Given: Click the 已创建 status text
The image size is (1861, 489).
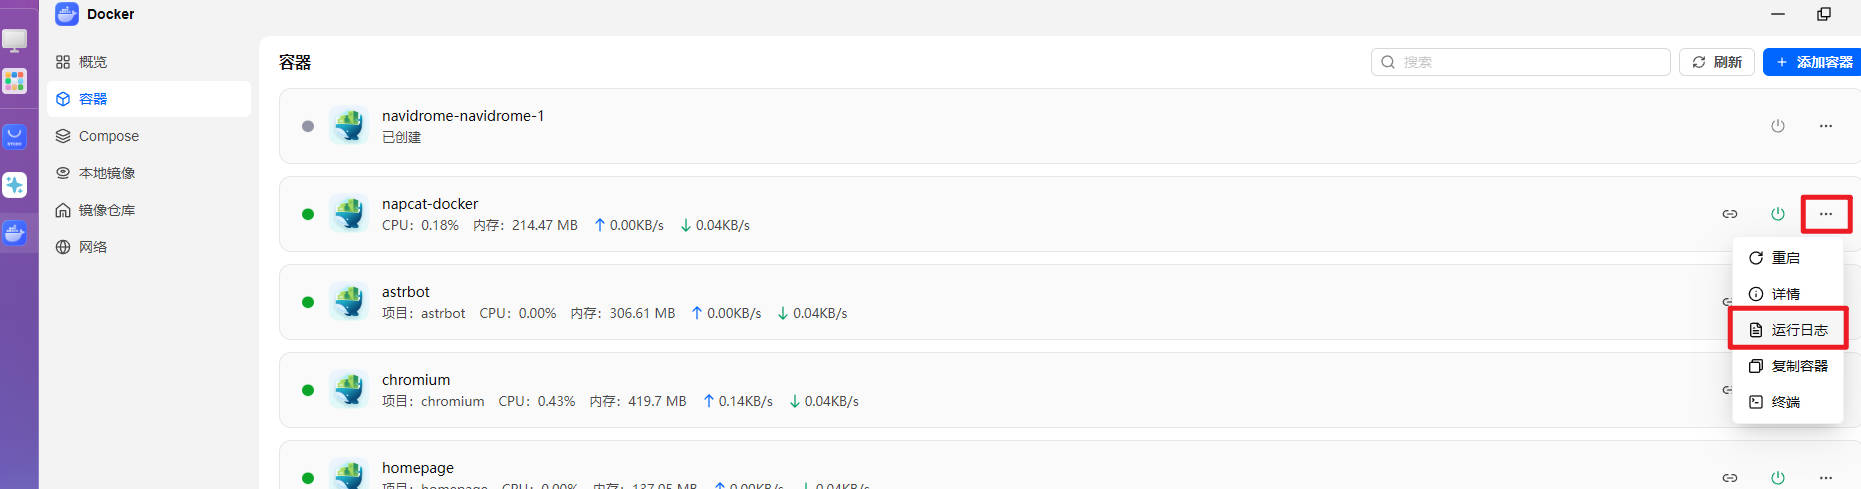Looking at the screenshot, I should coord(401,137).
